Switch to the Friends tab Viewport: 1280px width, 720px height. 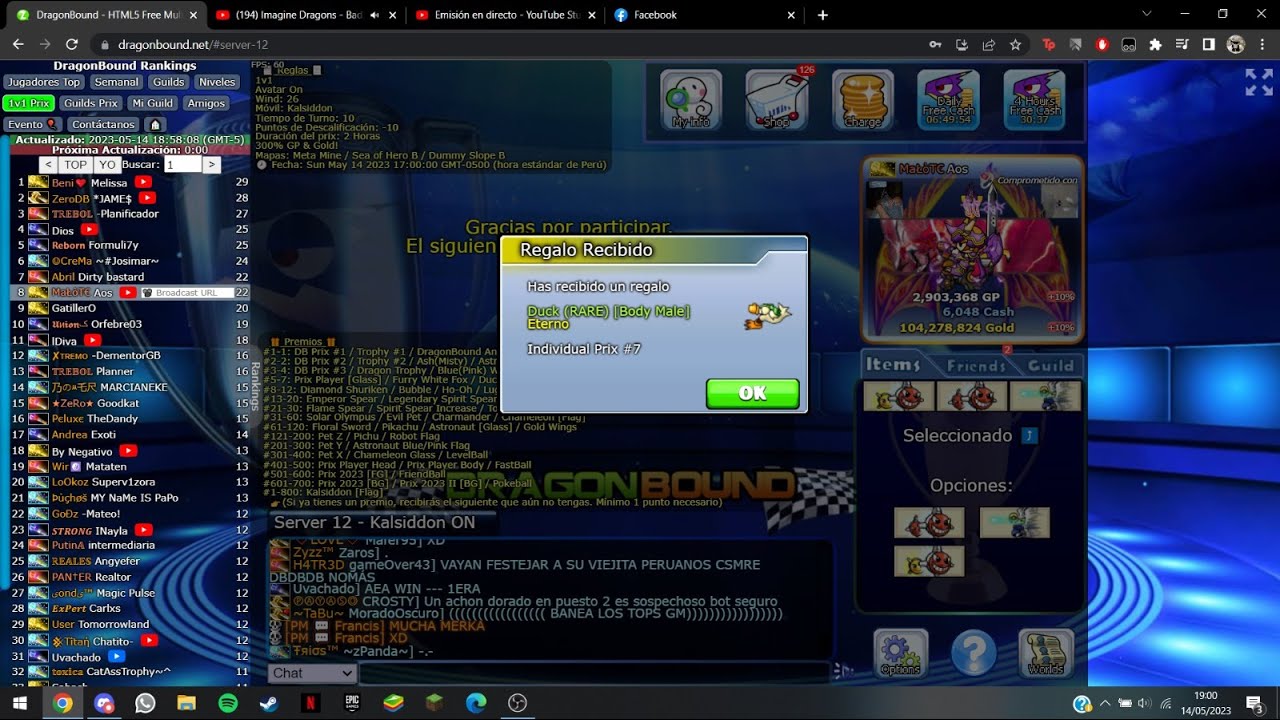coord(975,366)
